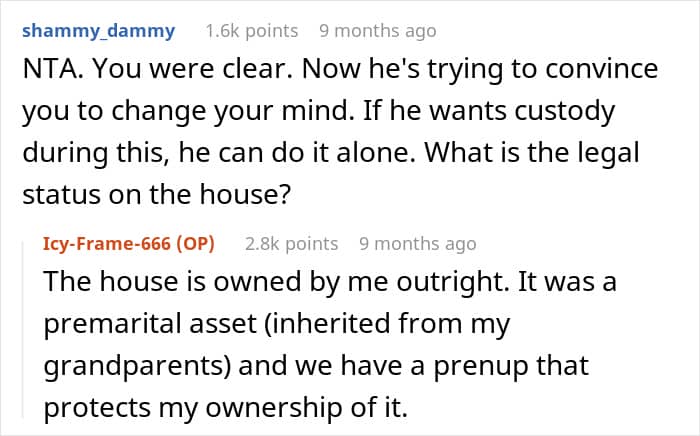The image size is (700, 436).
Task: Click the "2.8k points" score on reply
Action: [291, 244]
